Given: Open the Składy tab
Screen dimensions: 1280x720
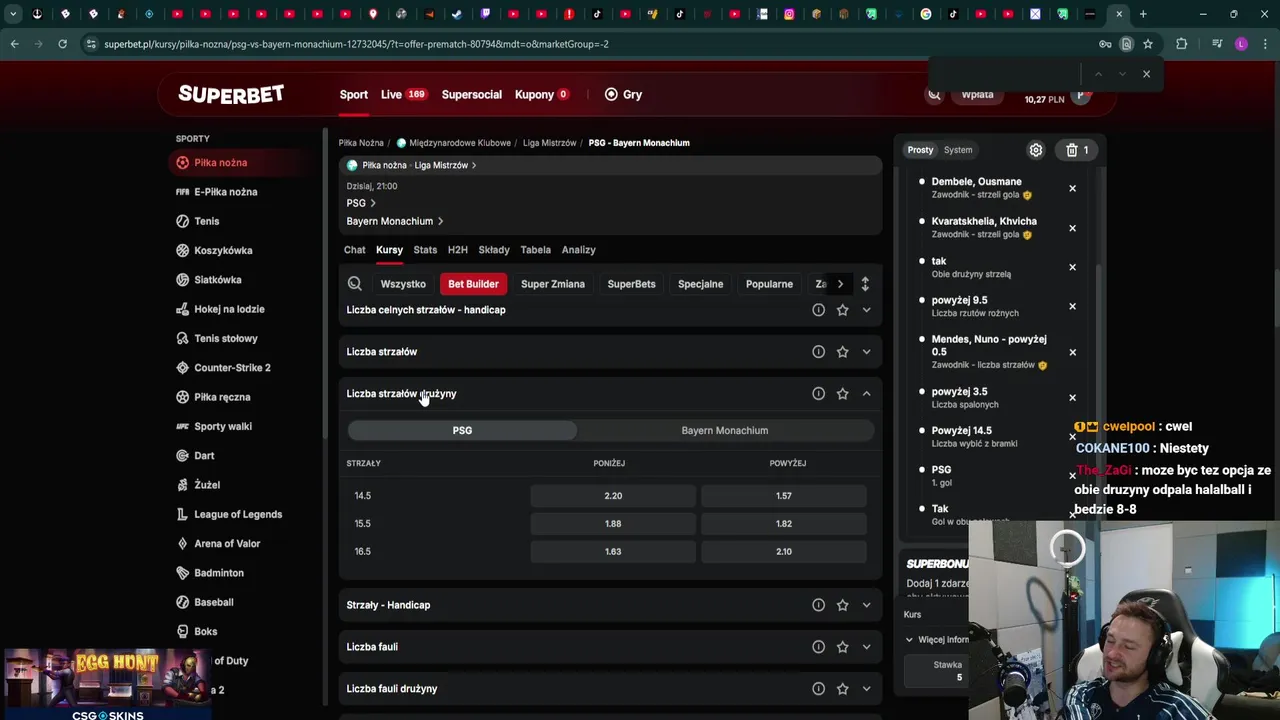Looking at the screenshot, I should coord(494,250).
